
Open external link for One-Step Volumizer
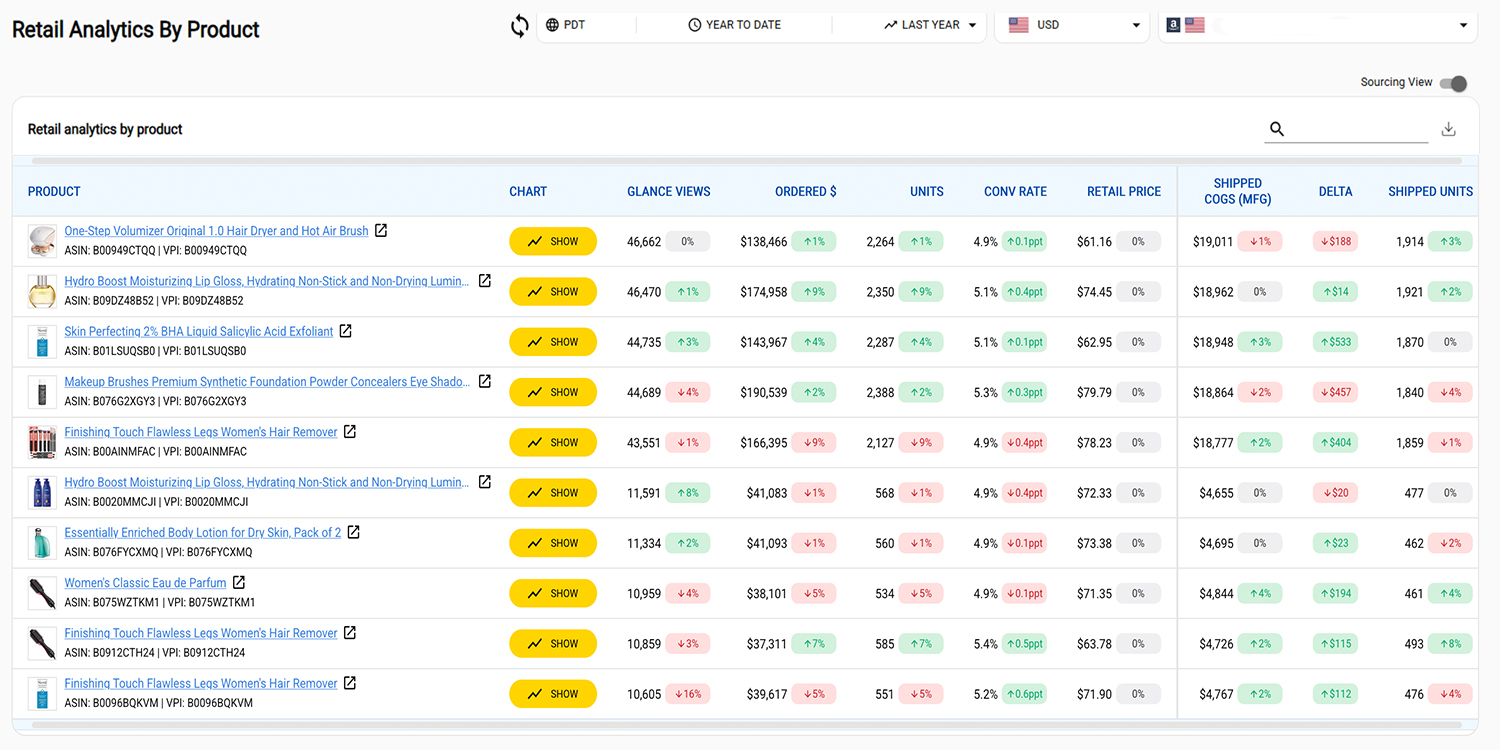click(x=380, y=231)
